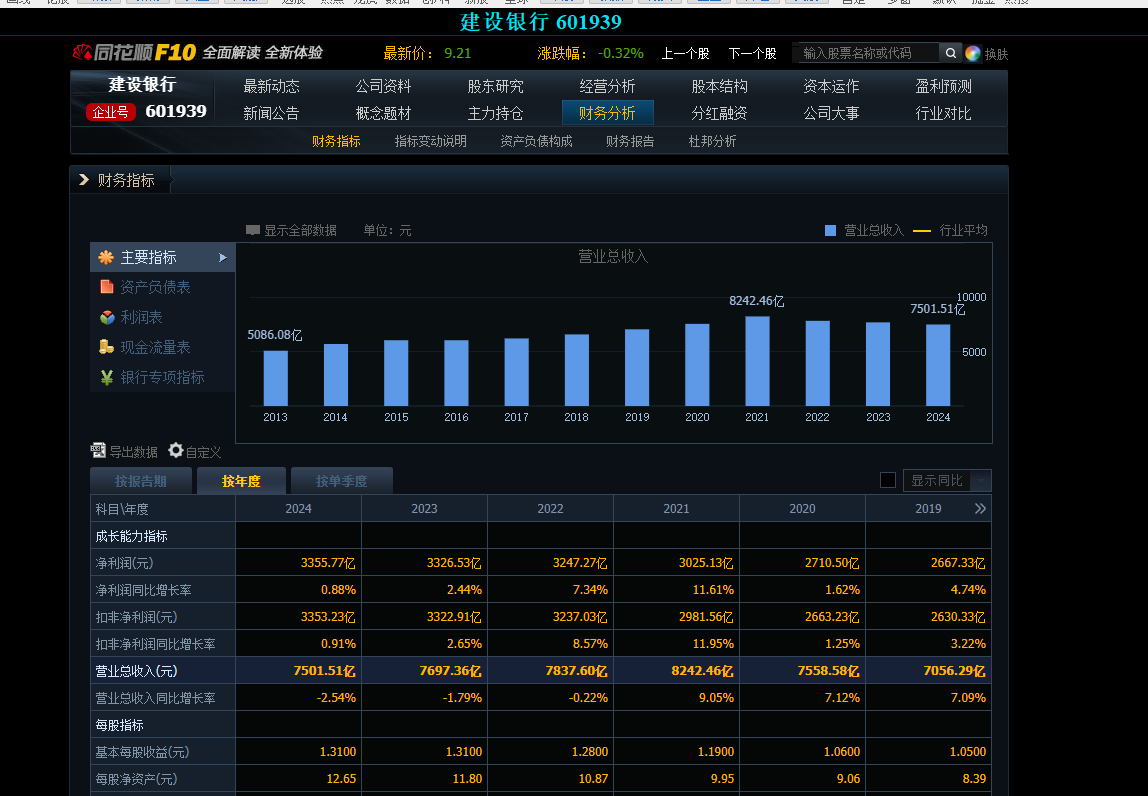This screenshot has height=796, width=1148.
Task: Go to 公司资料 menu item
Action: pos(383,86)
